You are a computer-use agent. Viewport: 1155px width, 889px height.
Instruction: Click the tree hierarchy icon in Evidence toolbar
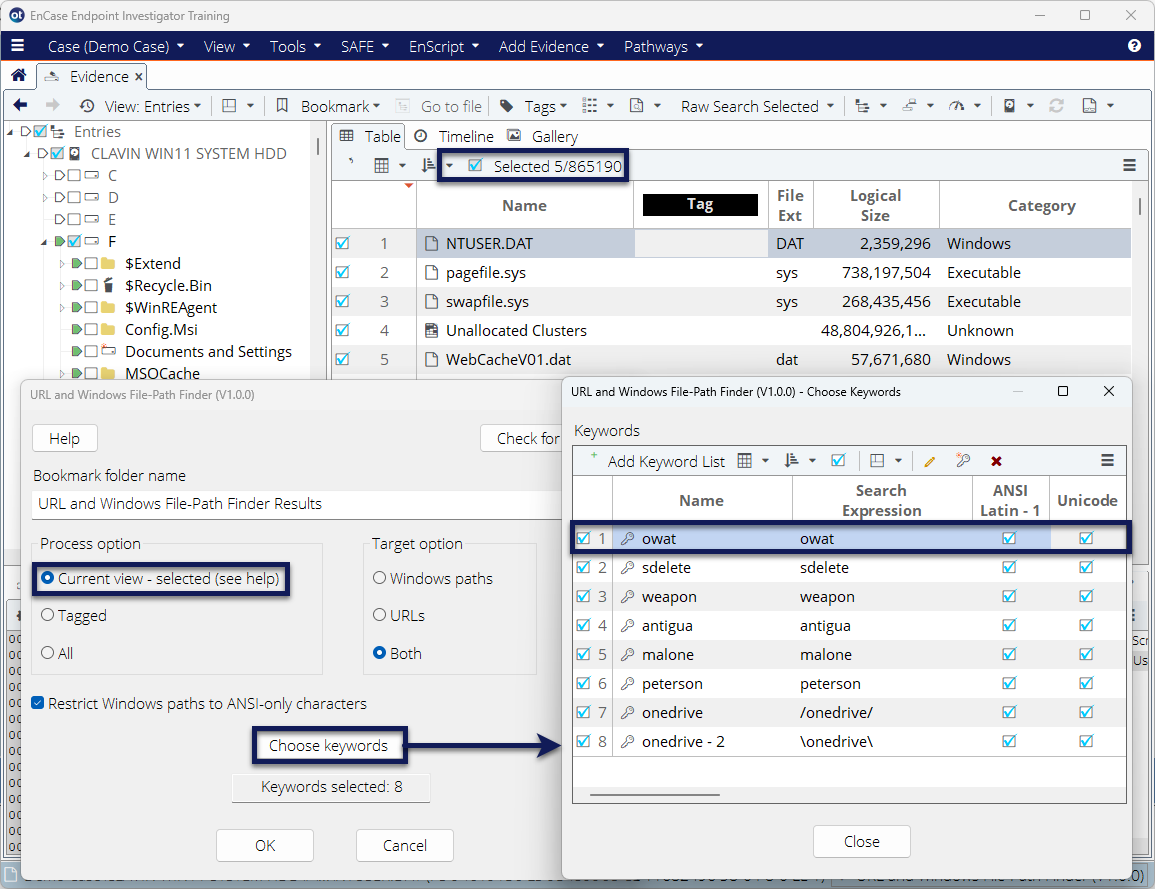click(862, 105)
